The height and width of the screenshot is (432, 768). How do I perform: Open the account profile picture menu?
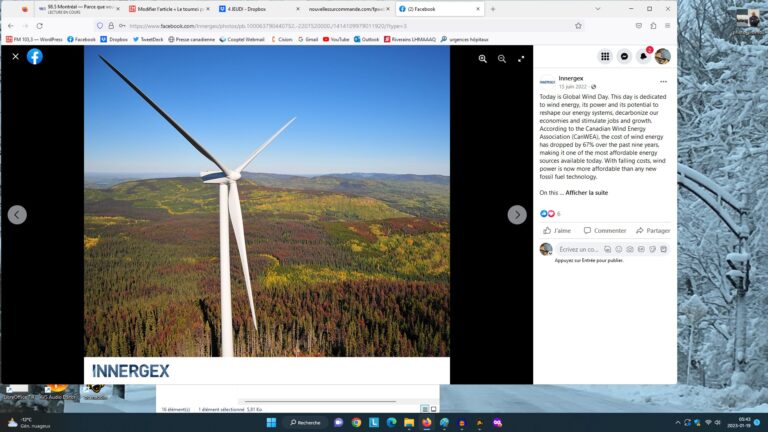pos(662,56)
